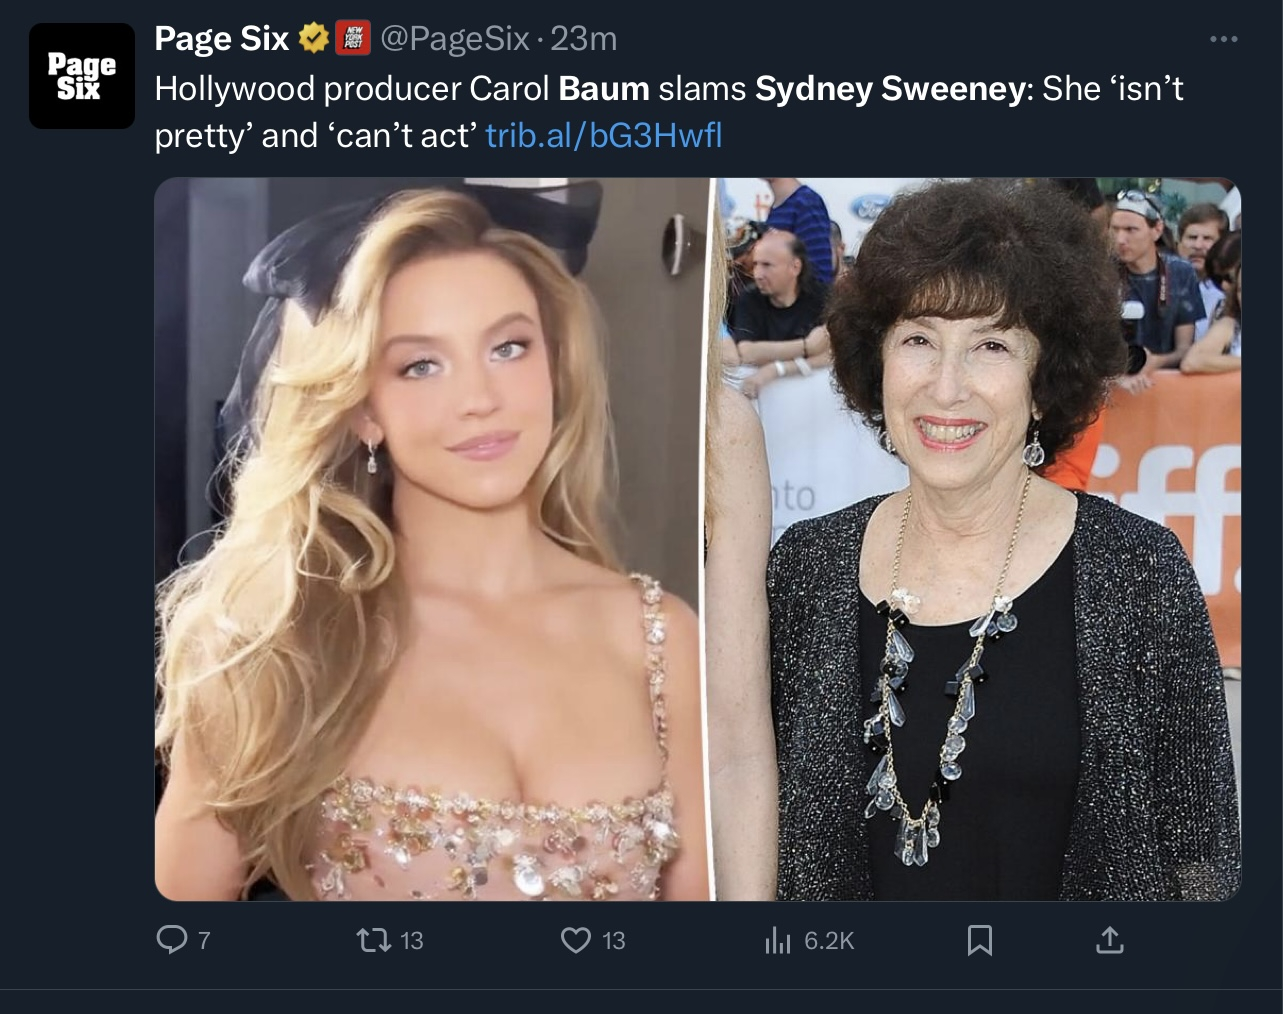1283x1014 pixels.
Task: Click the @PageSix handle
Action: (454, 39)
